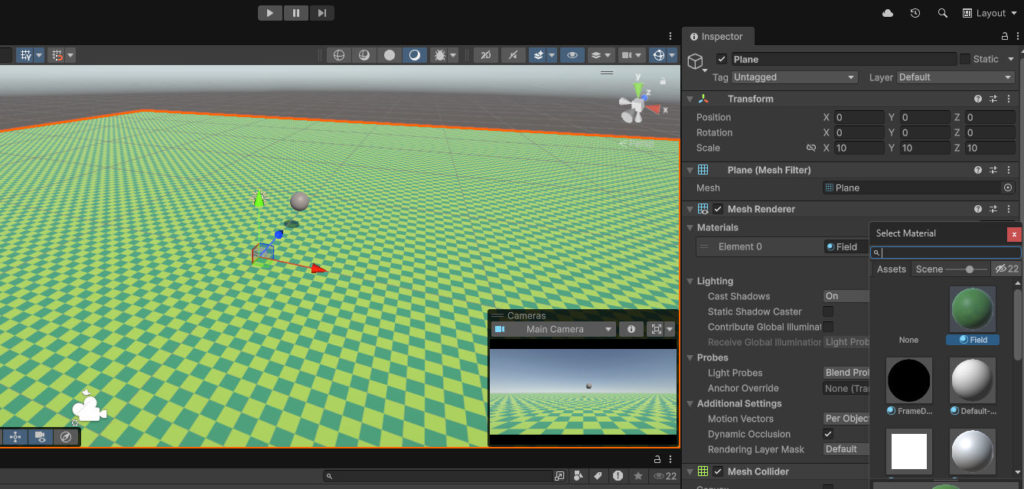
Task: Uncheck the Plane object active checkbox
Action: click(x=722, y=59)
